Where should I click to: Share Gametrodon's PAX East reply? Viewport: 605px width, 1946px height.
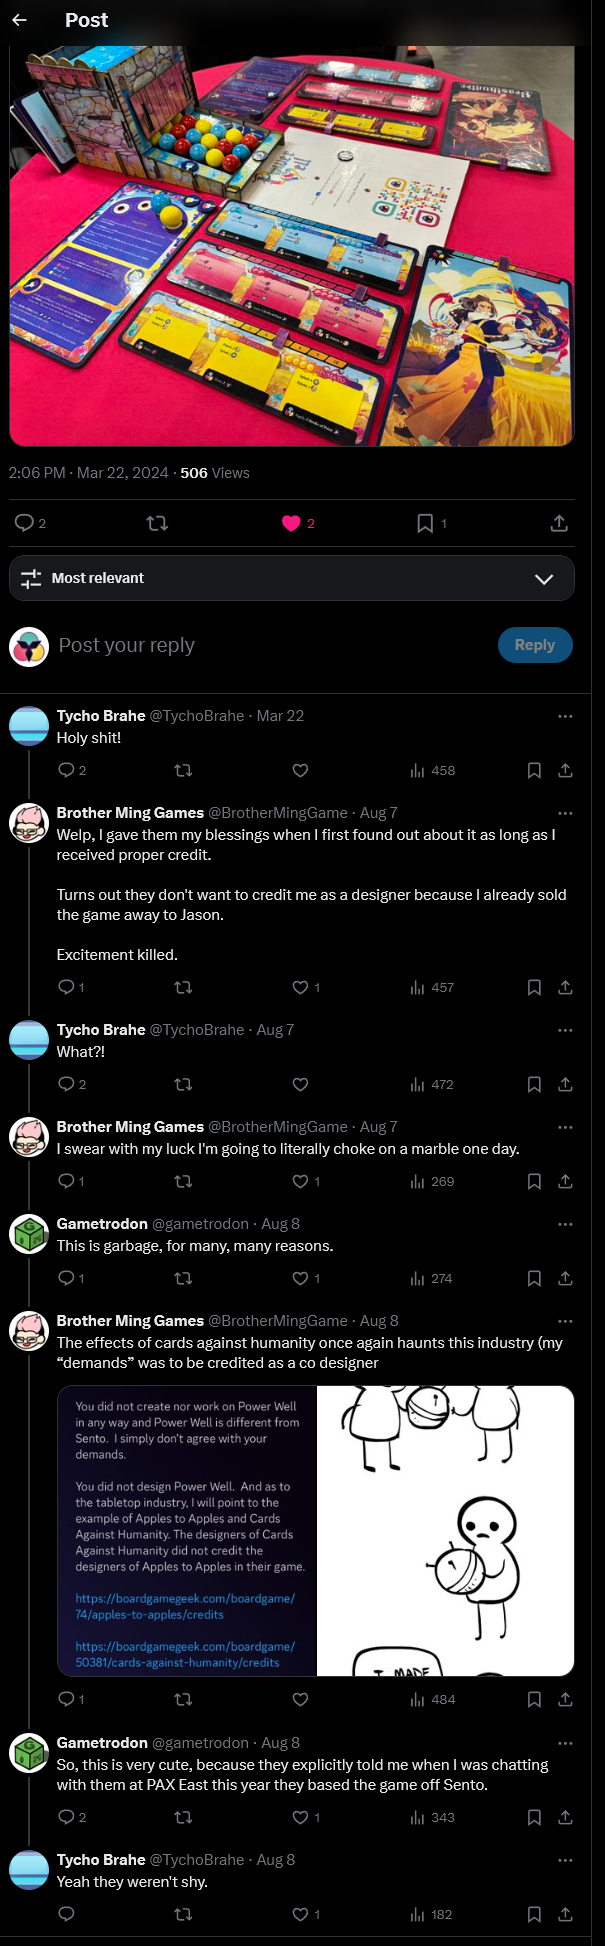[x=565, y=1817]
